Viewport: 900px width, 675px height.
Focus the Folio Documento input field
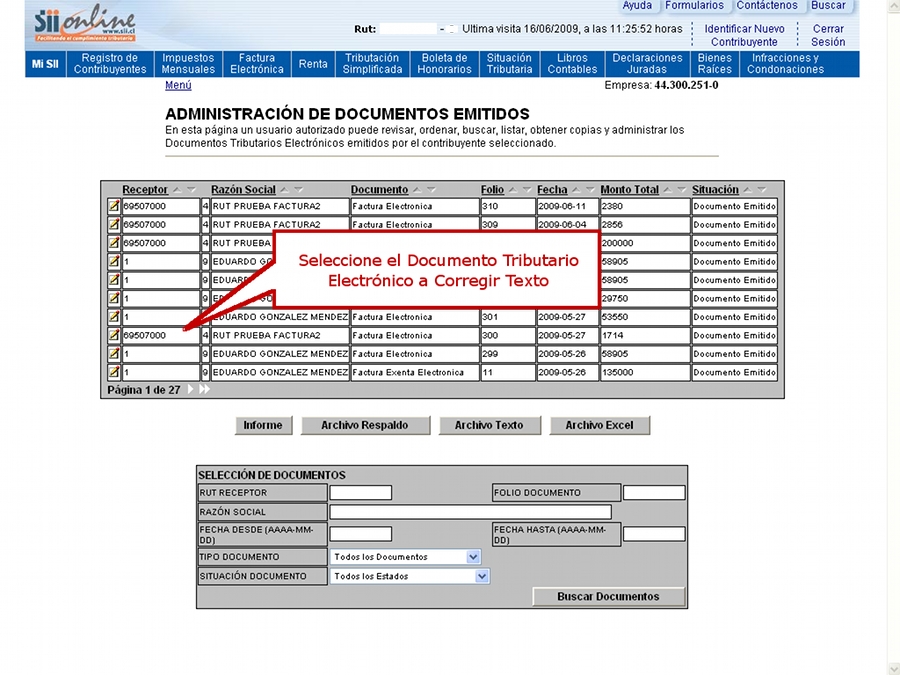tap(654, 492)
